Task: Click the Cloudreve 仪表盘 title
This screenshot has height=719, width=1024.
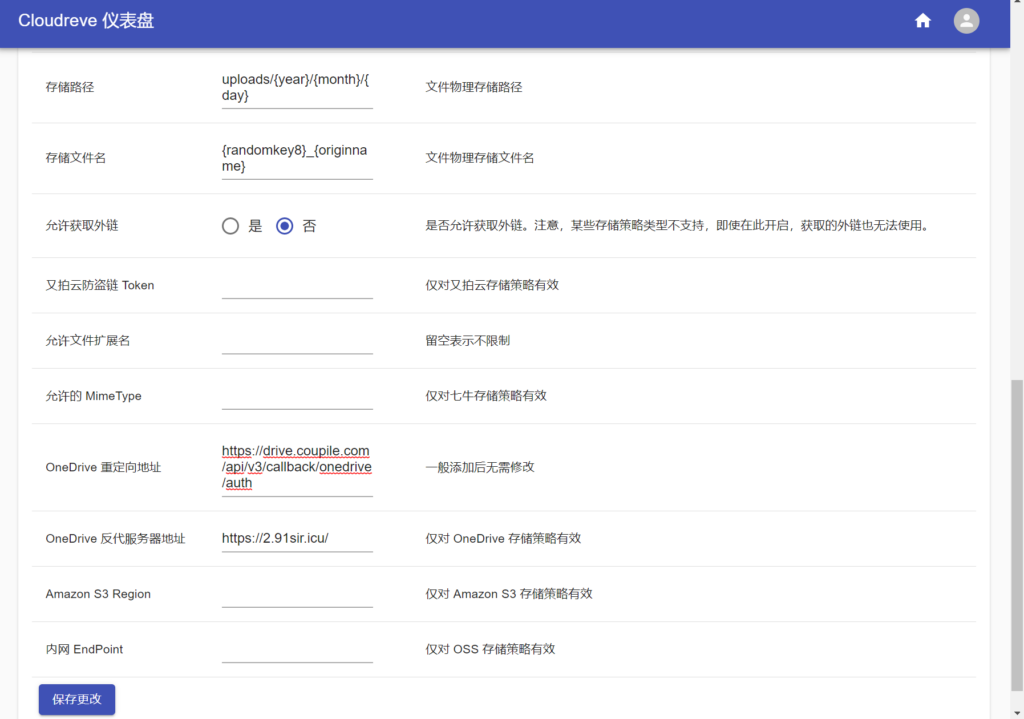Action: click(x=86, y=20)
